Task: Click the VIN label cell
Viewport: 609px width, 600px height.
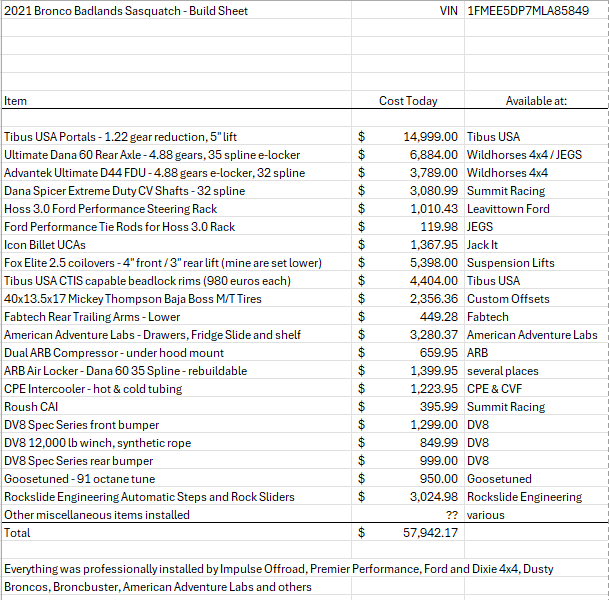Action: 408,11
